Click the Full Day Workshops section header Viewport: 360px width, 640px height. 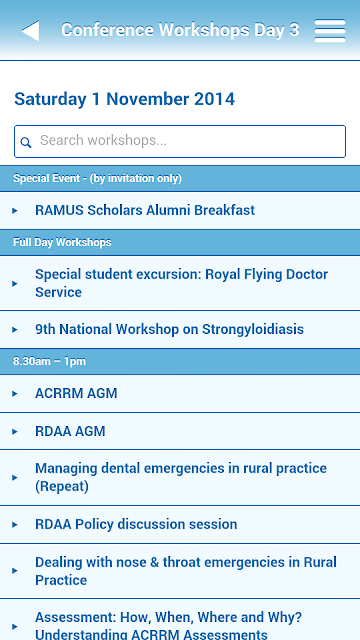tap(180, 242)
